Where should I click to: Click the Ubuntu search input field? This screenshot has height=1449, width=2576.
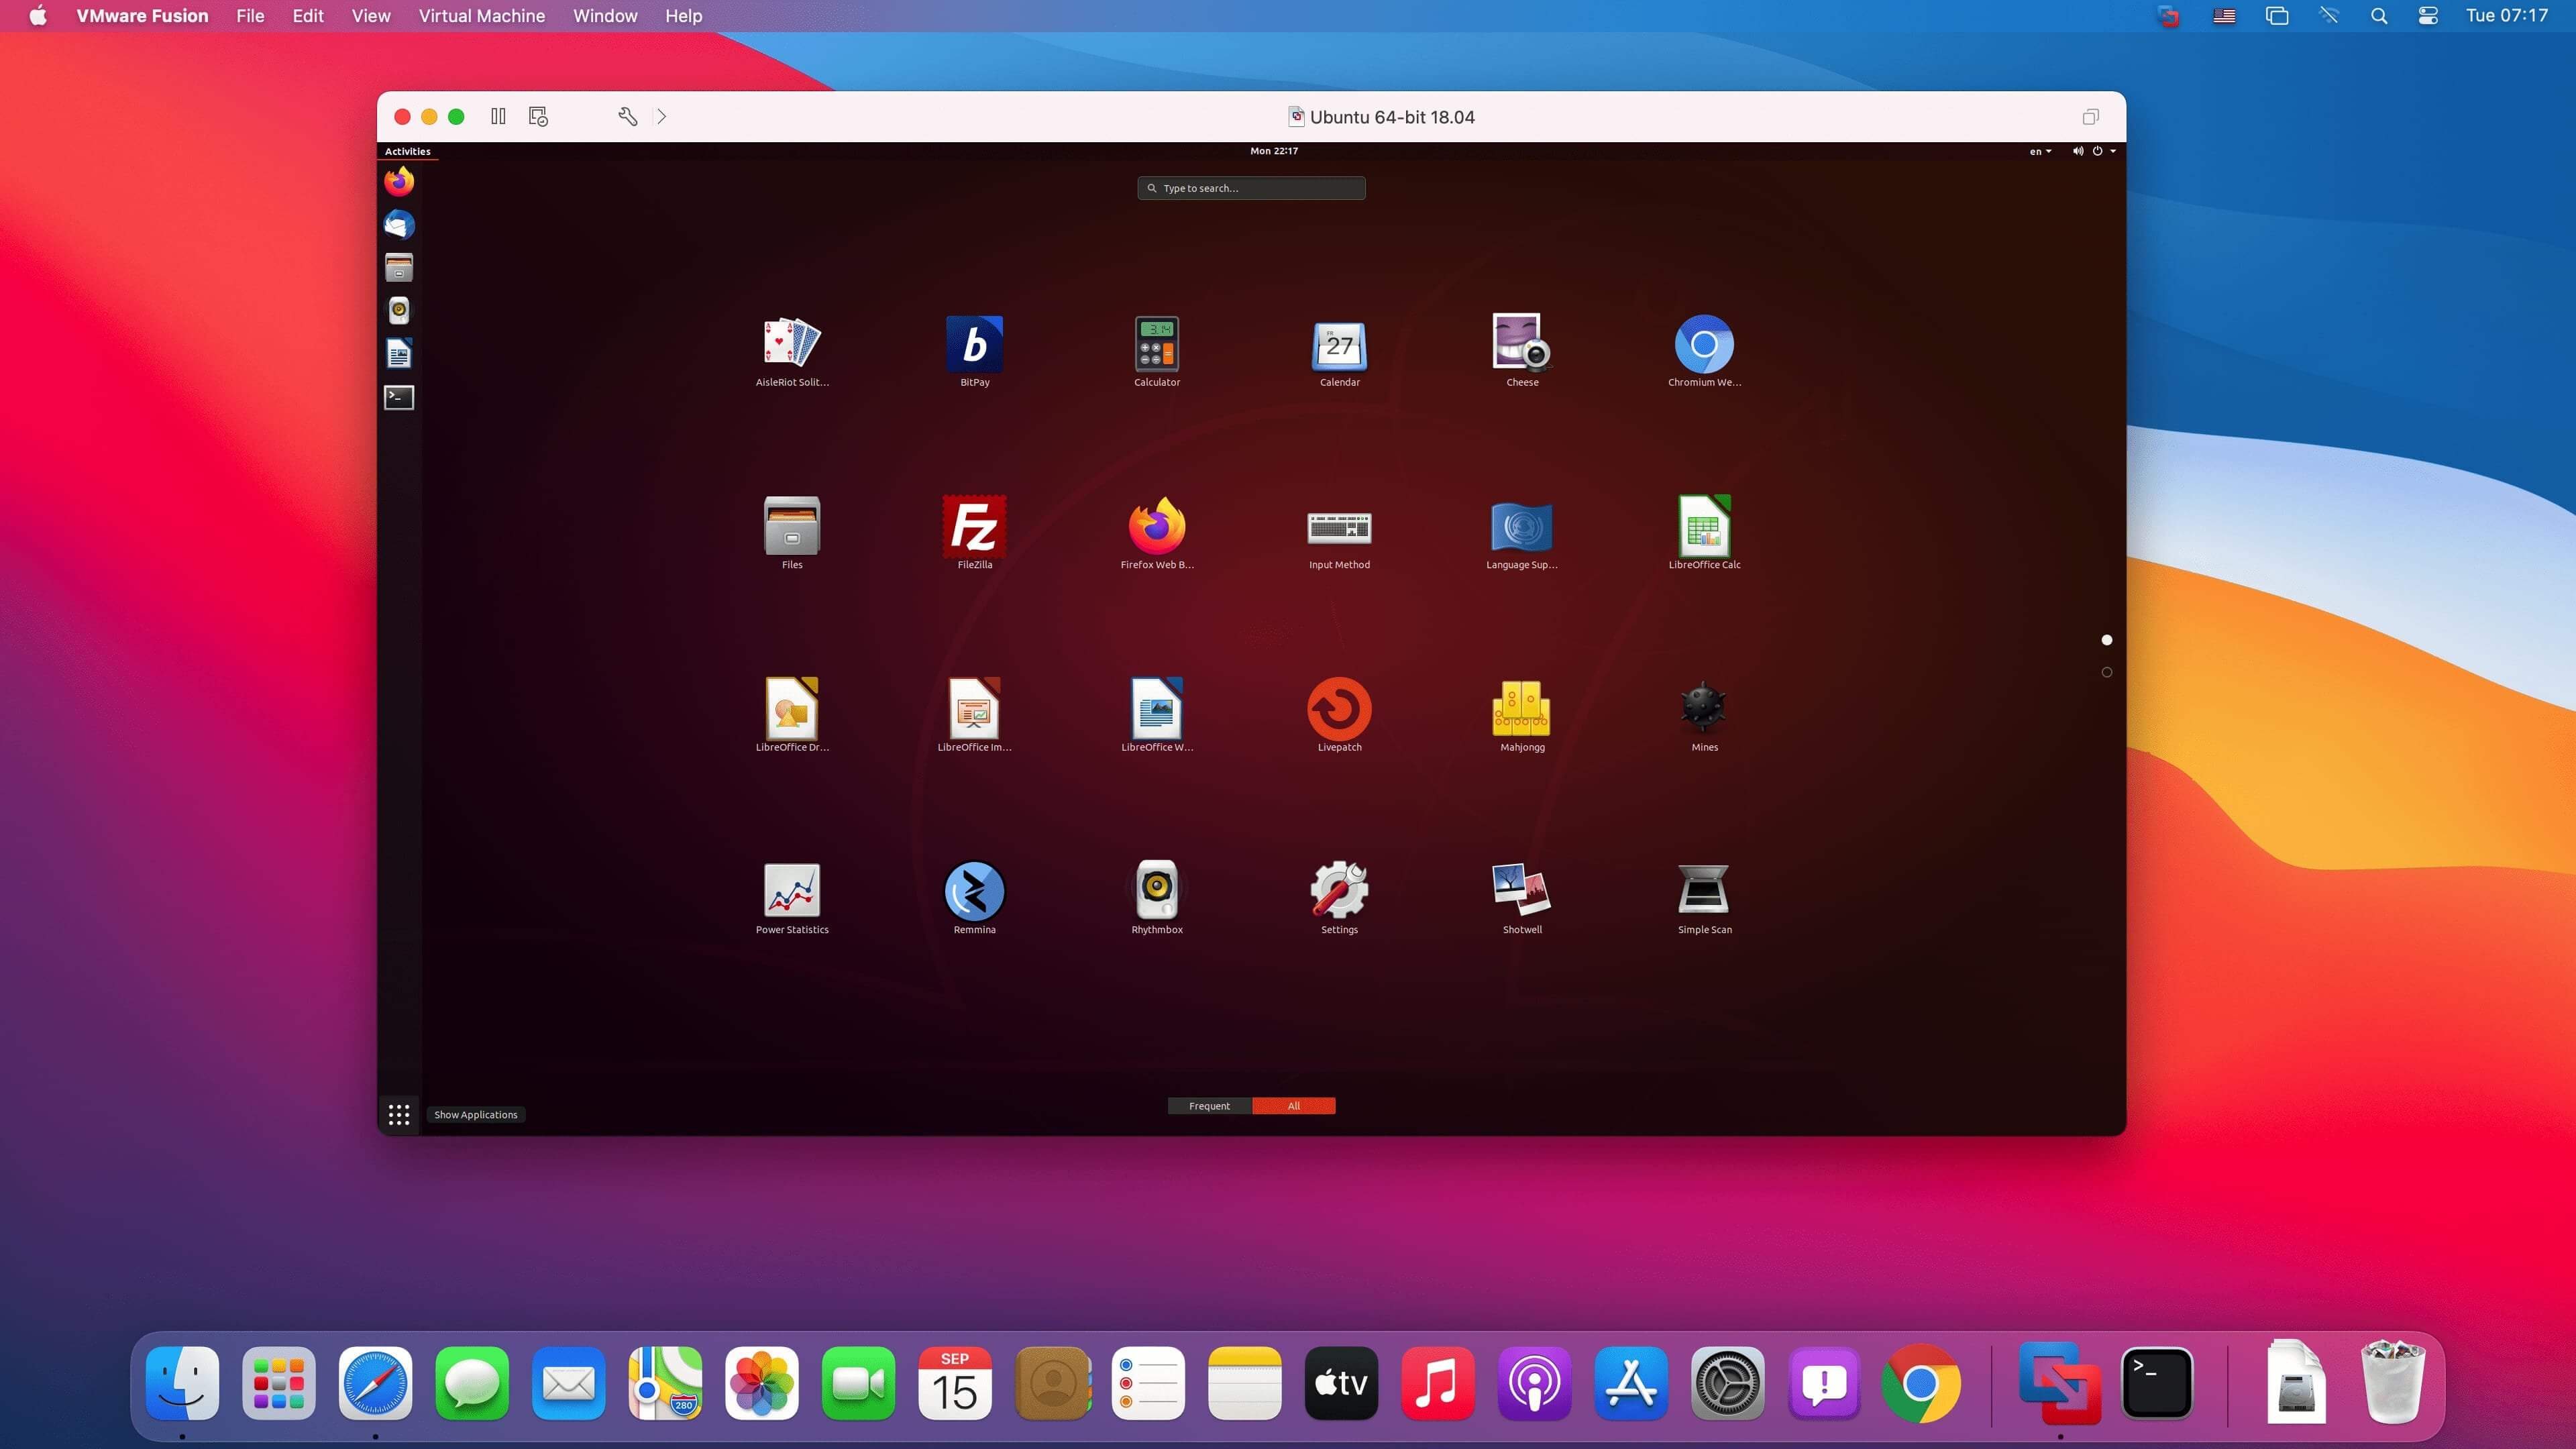[1252, 188]
